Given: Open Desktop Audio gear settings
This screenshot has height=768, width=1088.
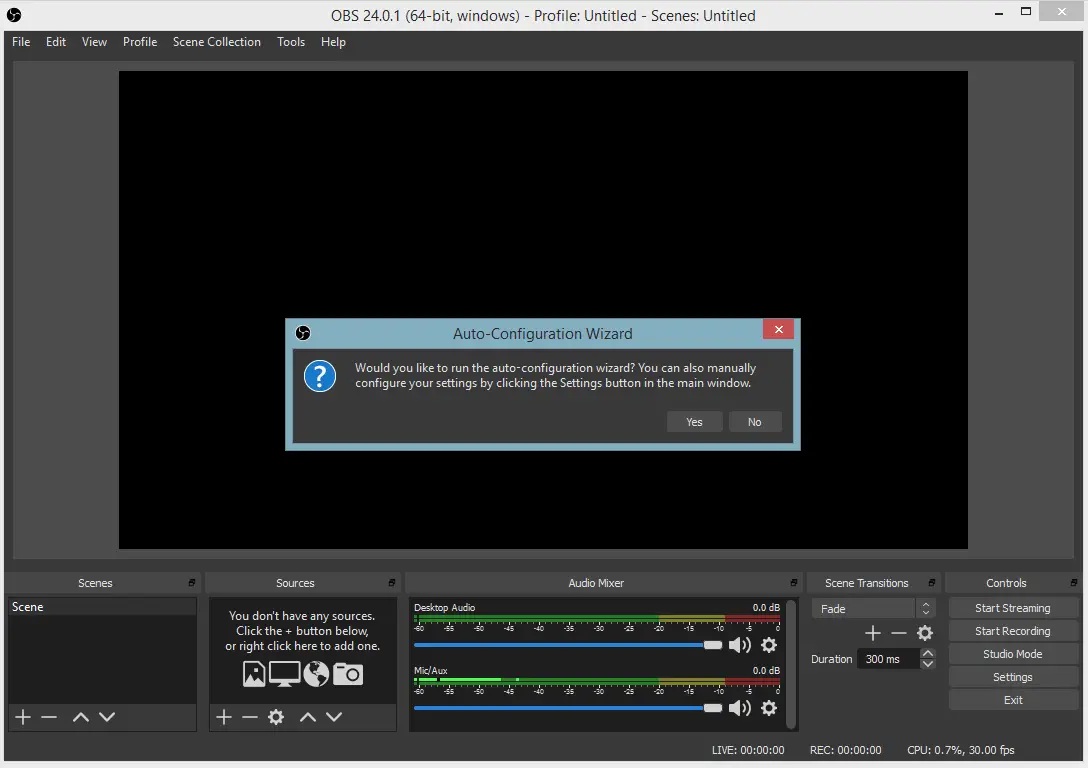Looking at the screenshot, I should (769, 645).
